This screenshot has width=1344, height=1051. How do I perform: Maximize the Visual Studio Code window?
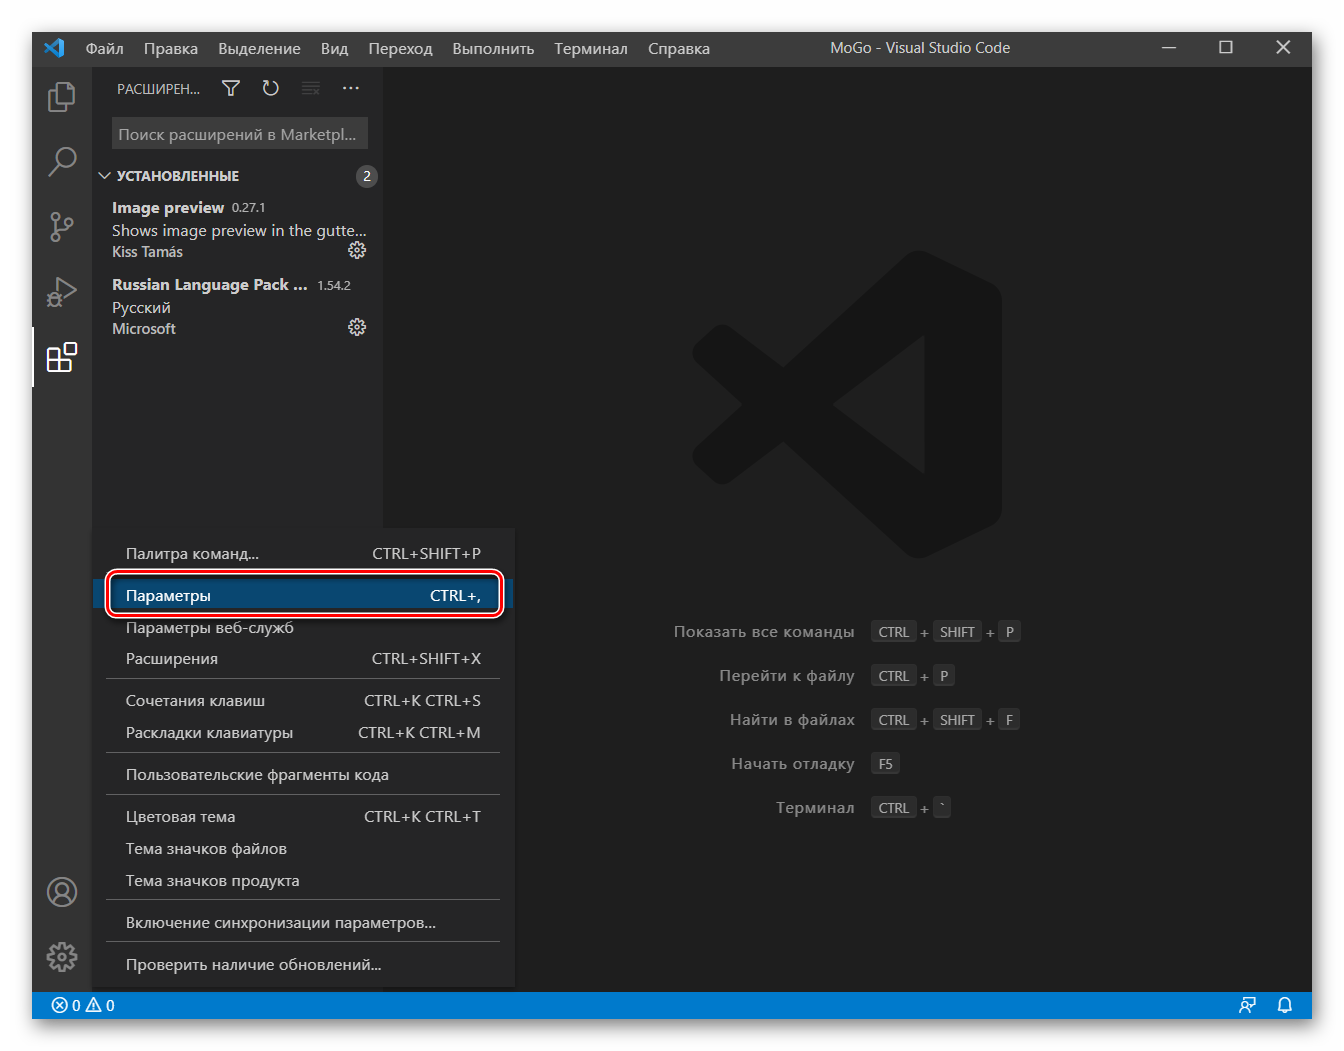(x=1226, y=48)
